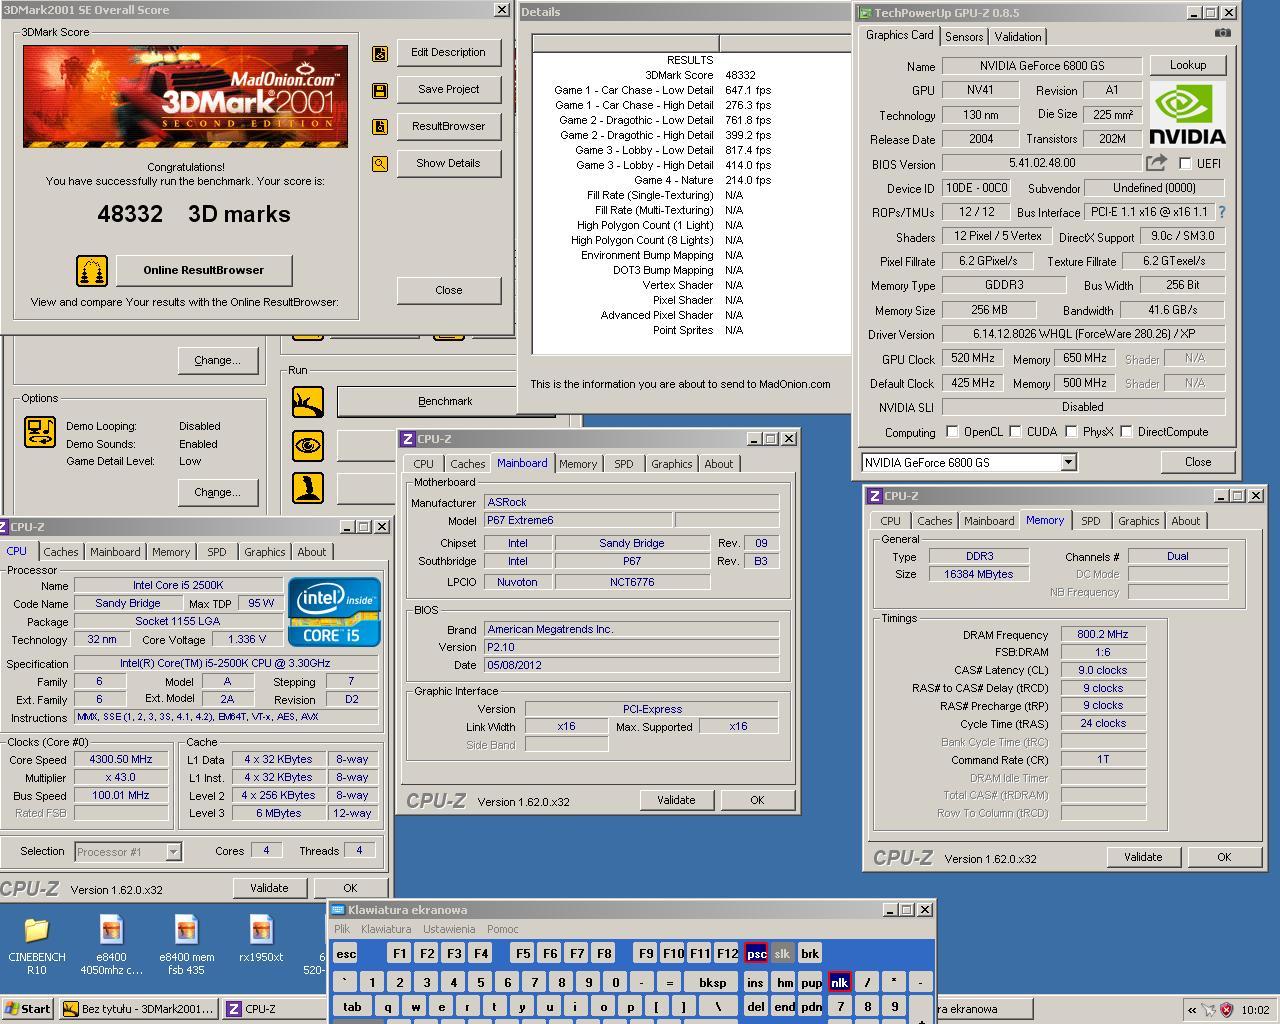
Task: Click the BIOS export share icon in GPU-Z
Action: [x=1156, y=163]
